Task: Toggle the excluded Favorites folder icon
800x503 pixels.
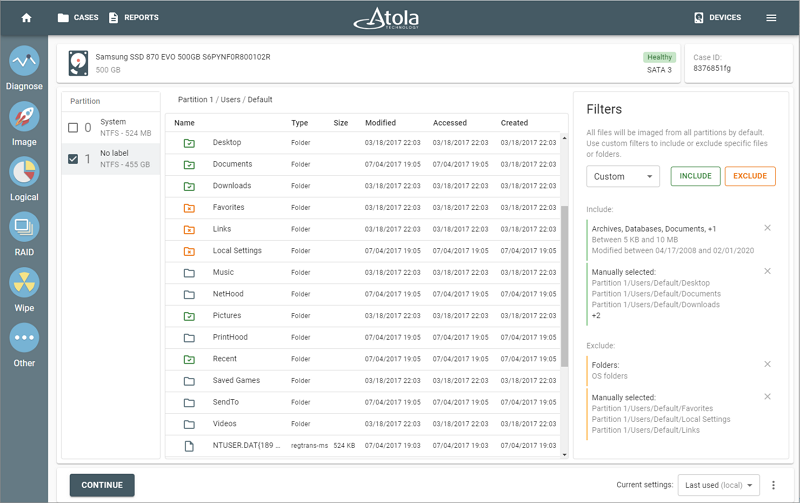Action: (x=189, y=208)
